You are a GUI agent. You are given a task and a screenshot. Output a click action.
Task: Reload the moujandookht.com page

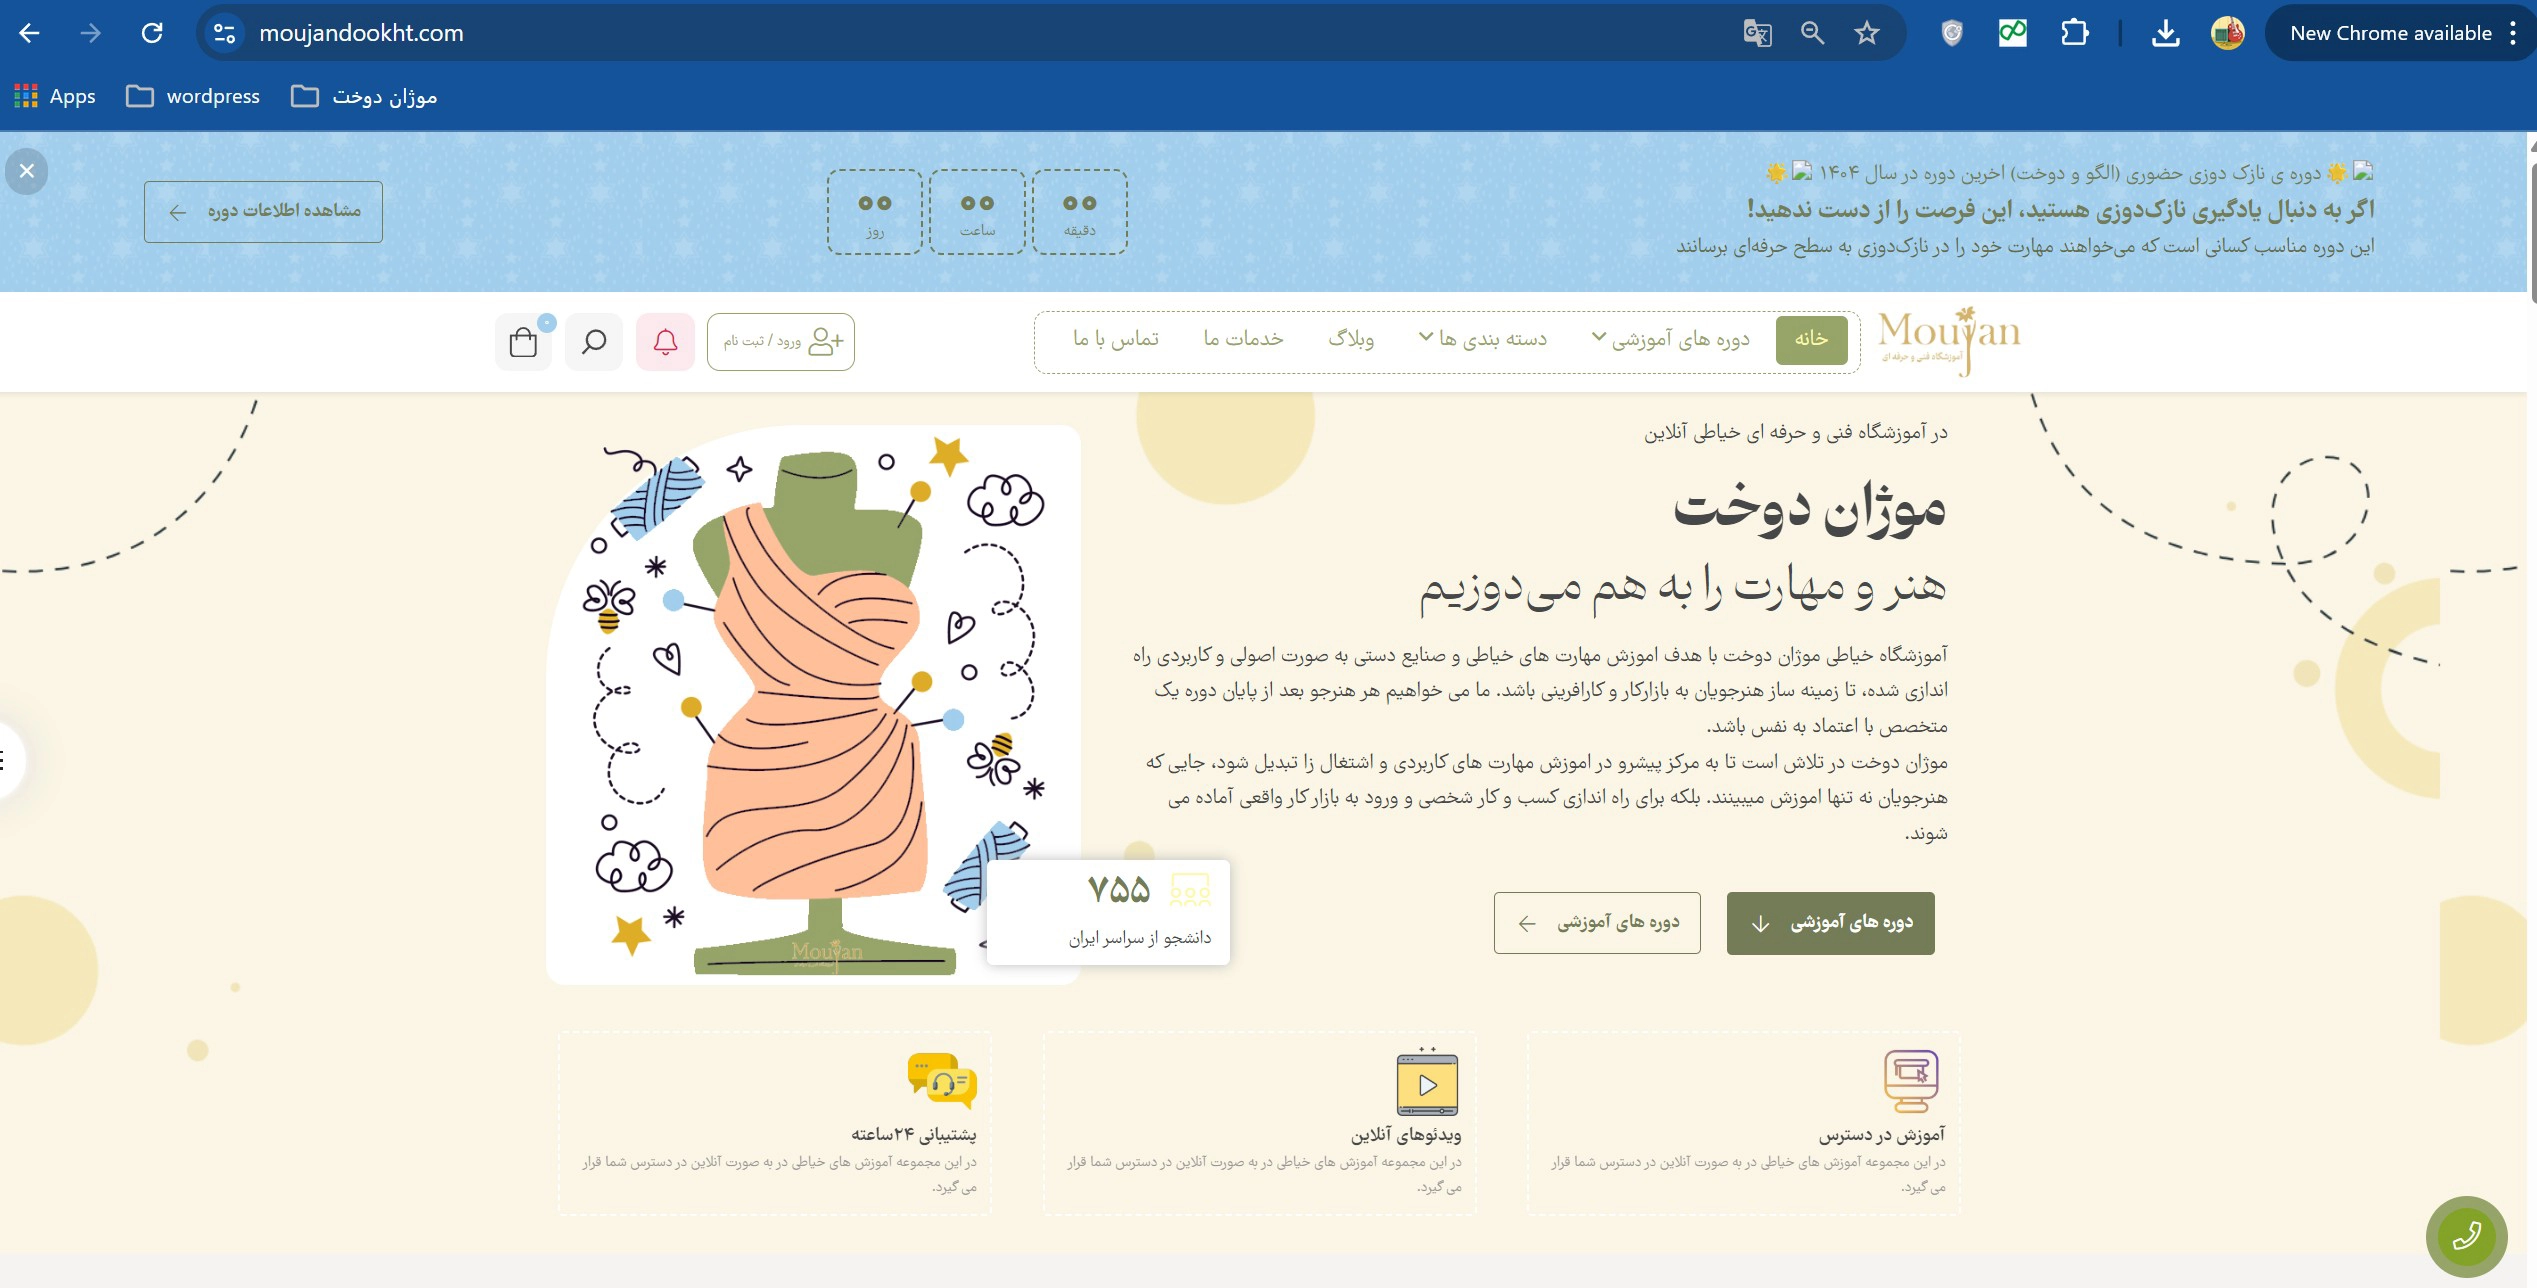pyautogui.click(x=152, y=33)
